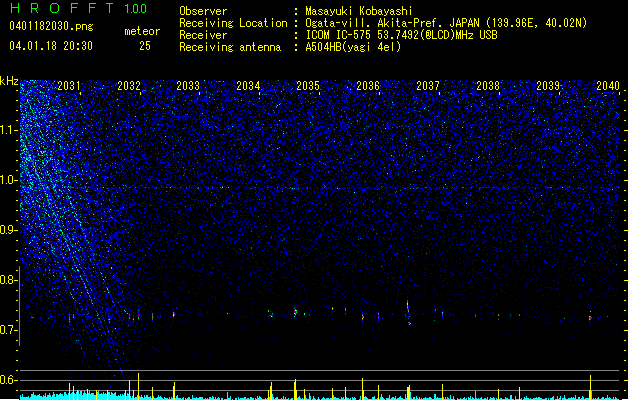Viewport: 629px width, 400px height.
Task: Click the 2031 time marker
Action: pyautogui.click(x=69, y=86)
